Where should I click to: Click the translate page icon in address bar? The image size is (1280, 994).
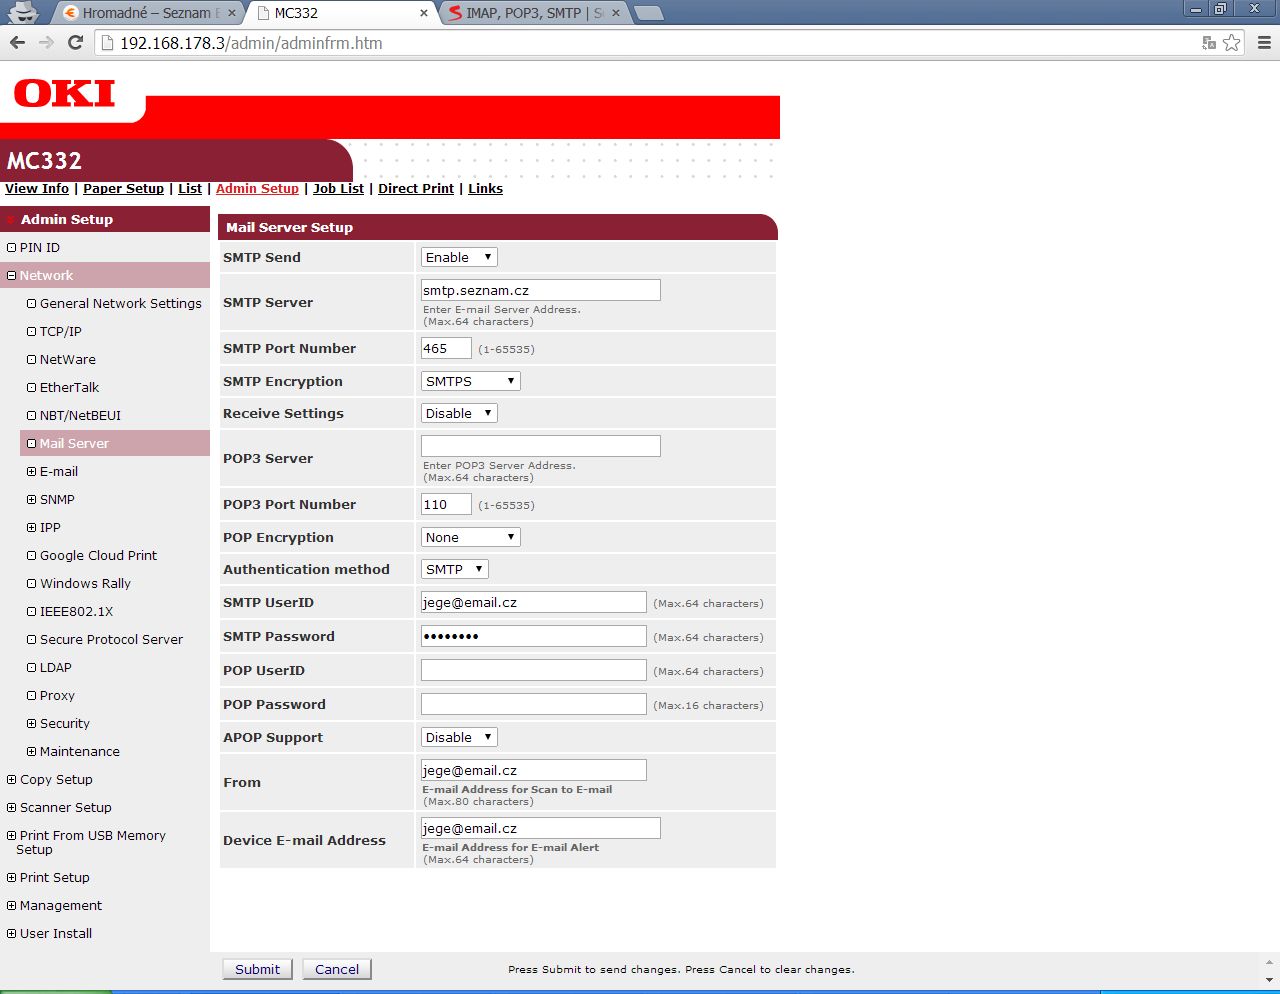tap(1209, 43)
